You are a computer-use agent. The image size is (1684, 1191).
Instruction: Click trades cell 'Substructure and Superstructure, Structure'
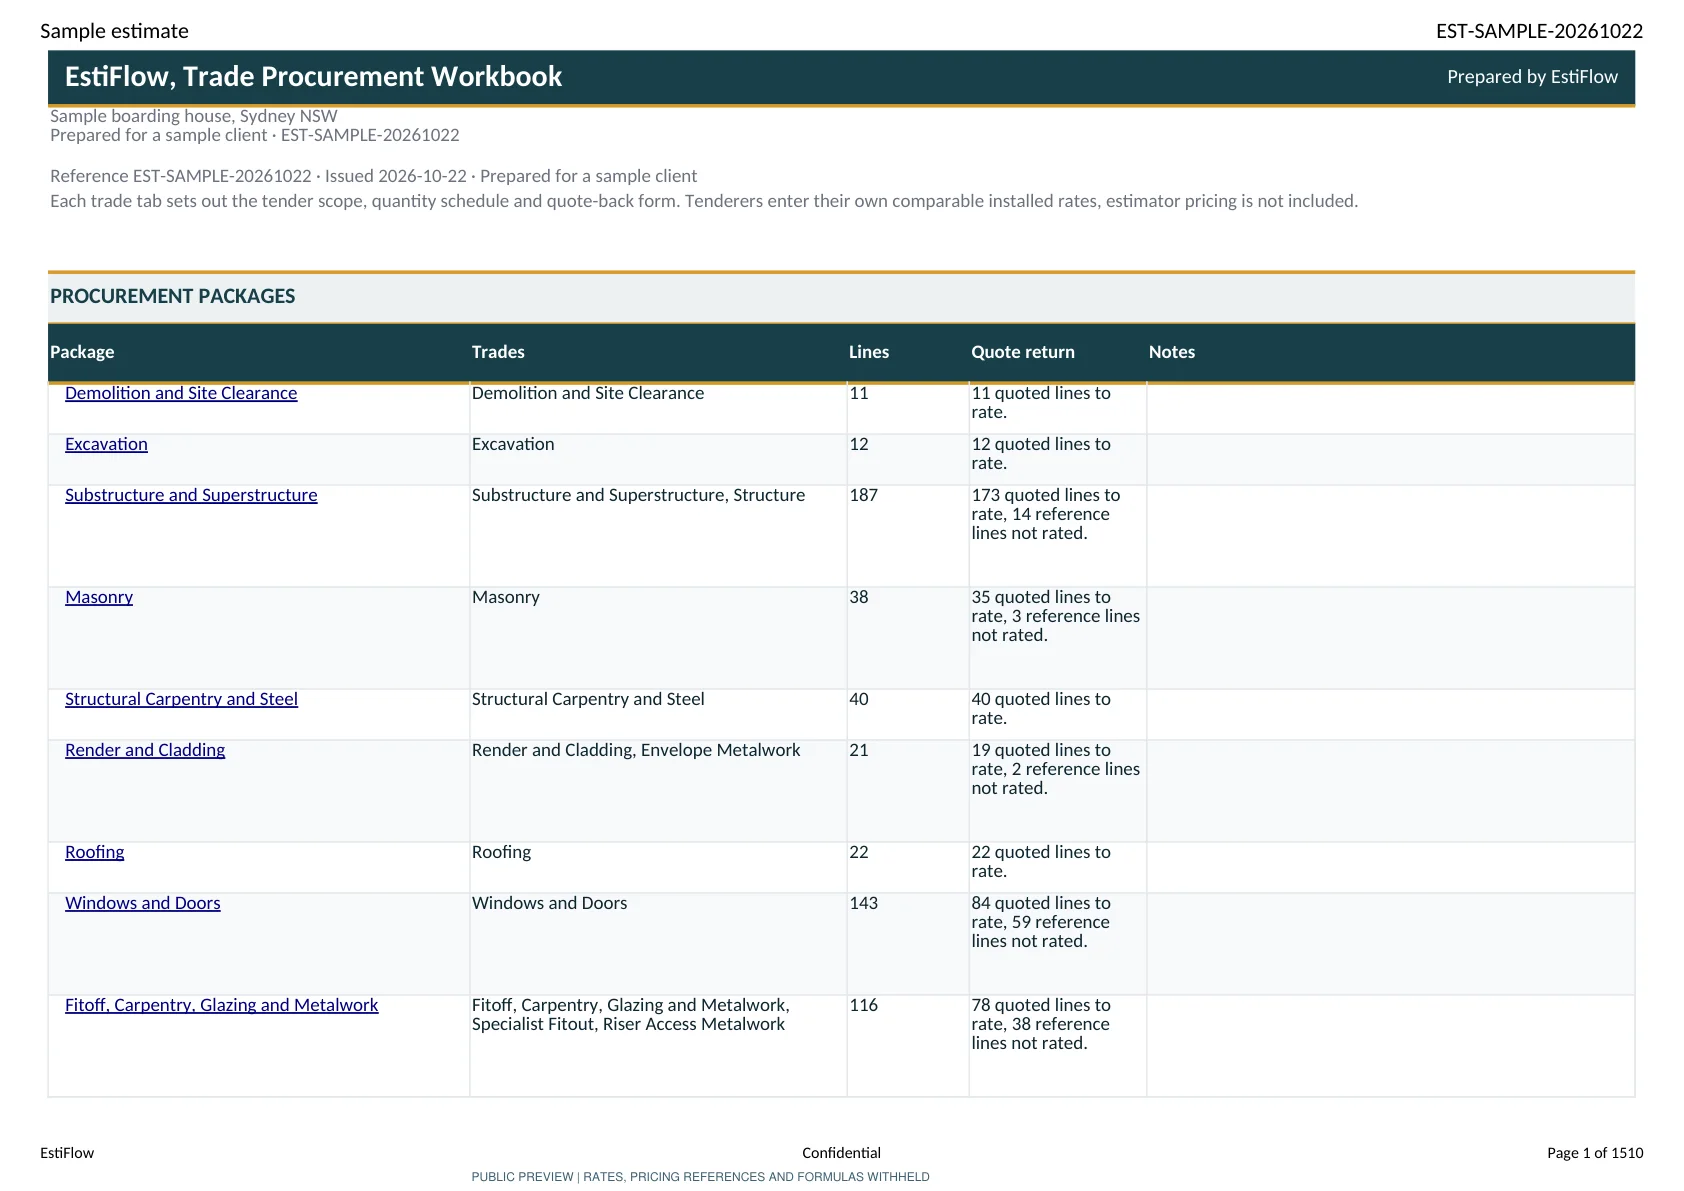click(658, 536)
